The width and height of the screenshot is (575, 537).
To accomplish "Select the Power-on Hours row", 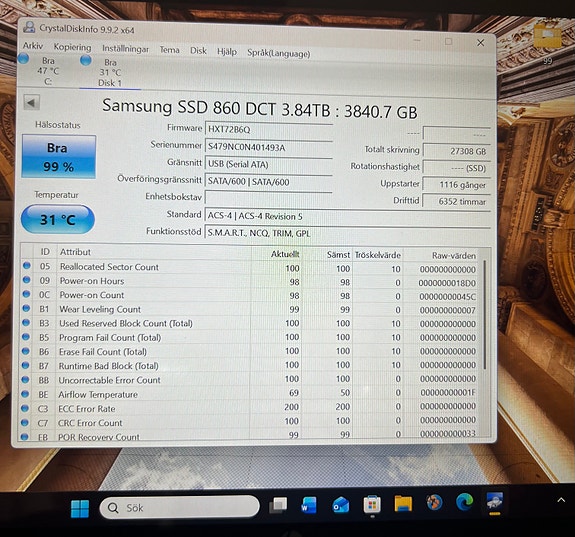I will click(x=249, y=282).
